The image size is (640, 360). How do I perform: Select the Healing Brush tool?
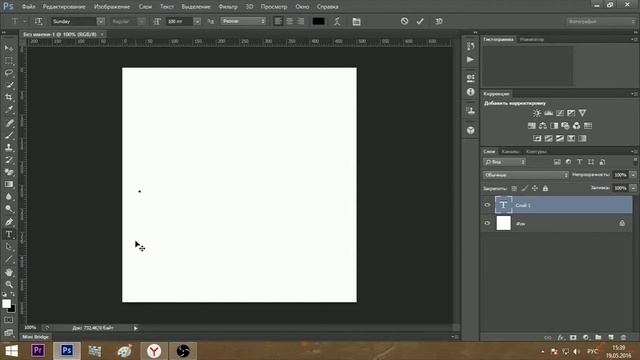[9, 122]
